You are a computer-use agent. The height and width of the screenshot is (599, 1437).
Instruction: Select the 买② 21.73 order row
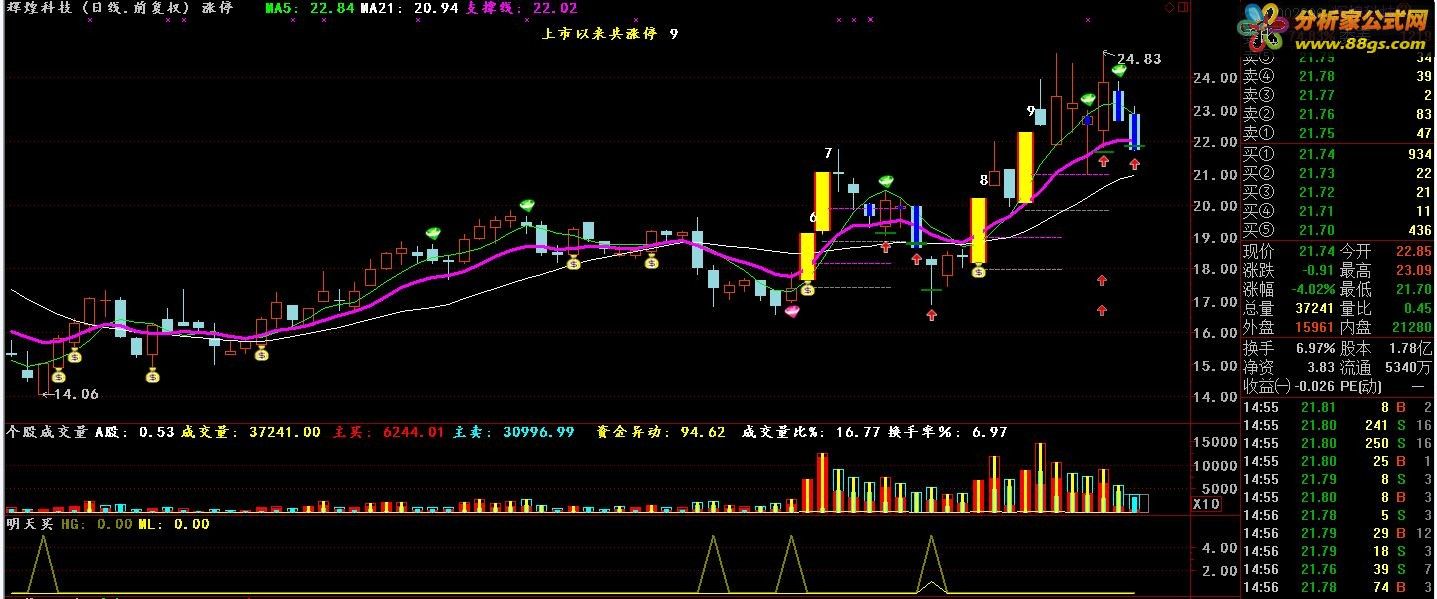coord(1337,173)
